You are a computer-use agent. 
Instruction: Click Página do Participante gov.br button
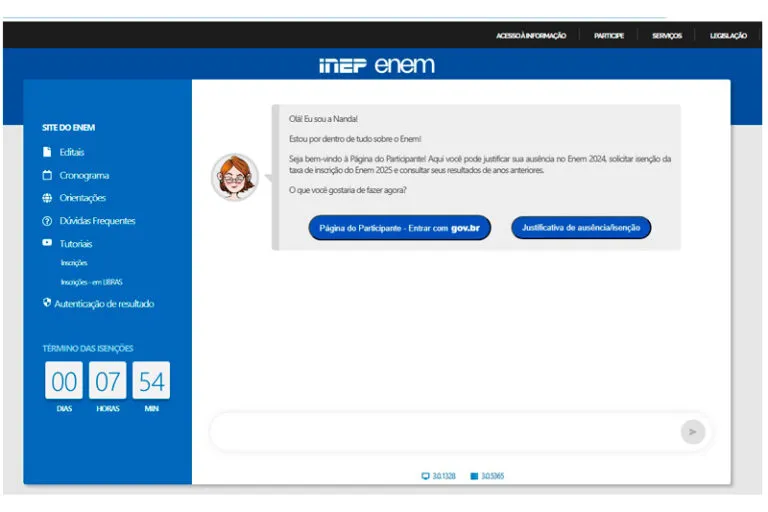click(x=399, y=228)
